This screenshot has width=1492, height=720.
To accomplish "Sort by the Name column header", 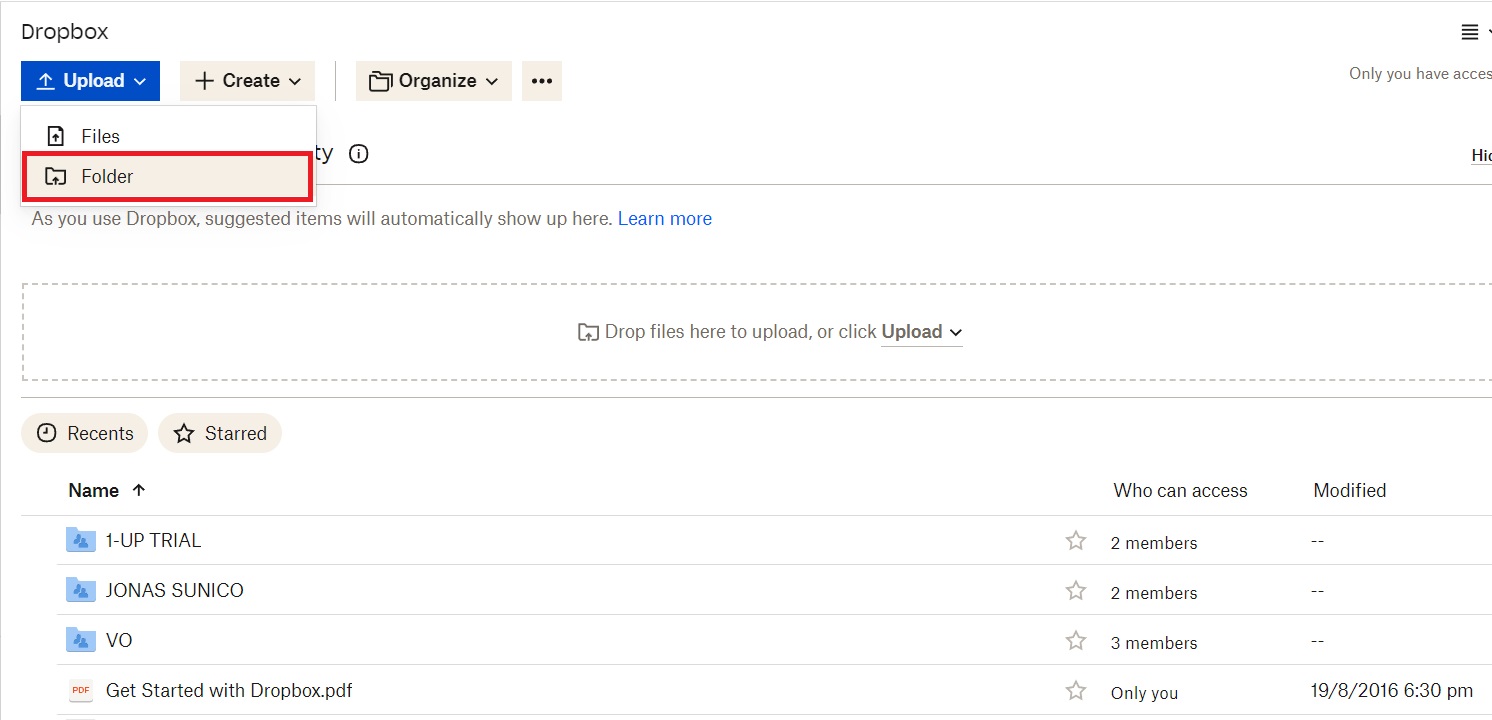I will (94, 490).
